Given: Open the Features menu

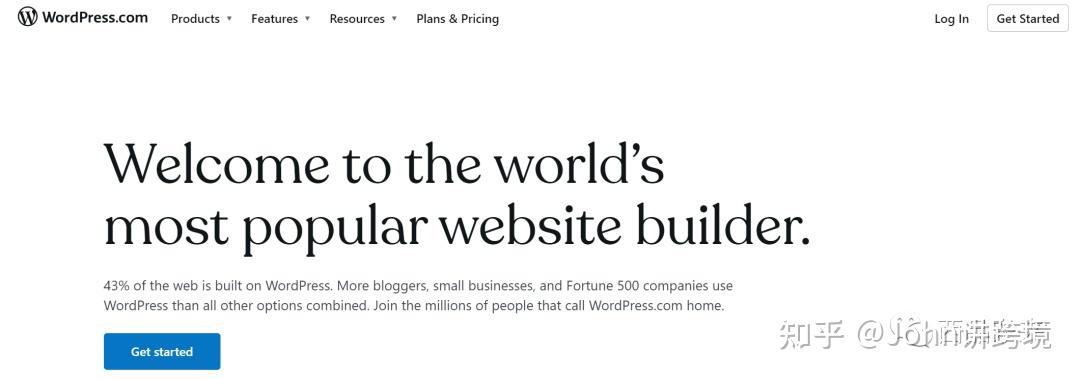Looking at the screenshot, I should (x=274, y=19).
